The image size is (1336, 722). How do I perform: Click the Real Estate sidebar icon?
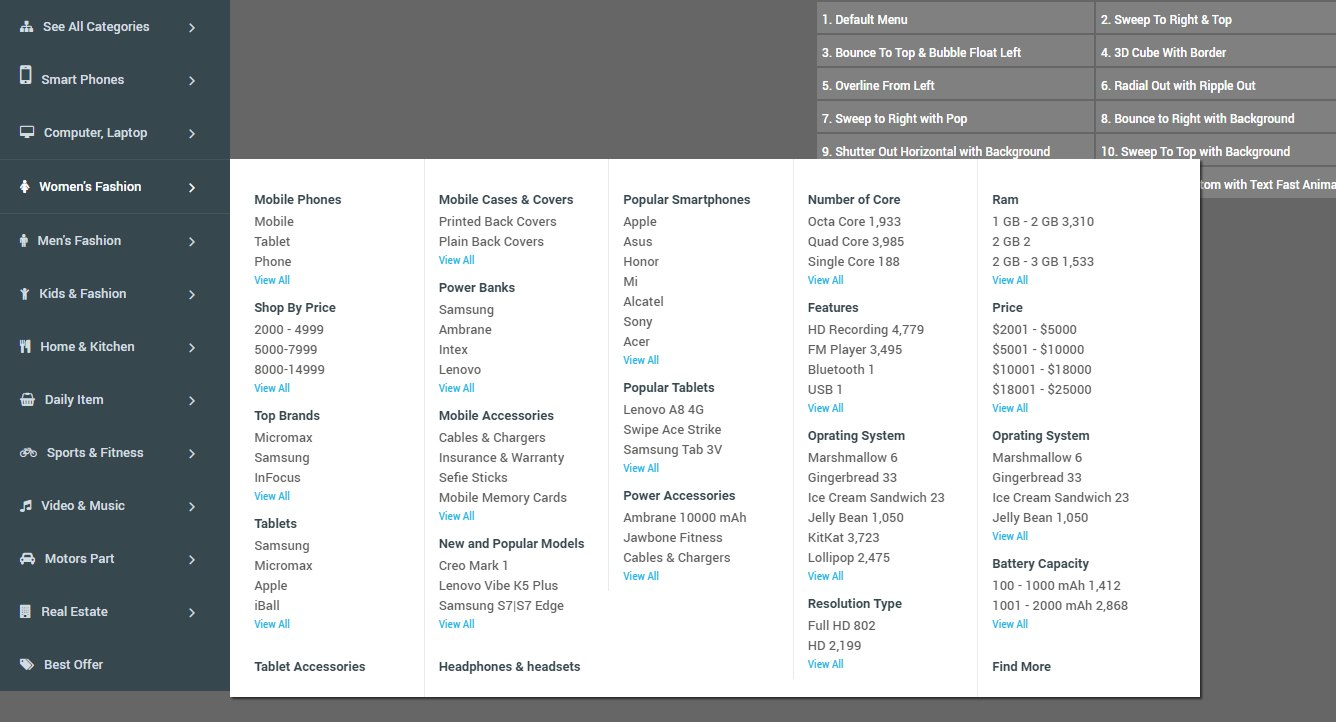(x=24, y=611)
